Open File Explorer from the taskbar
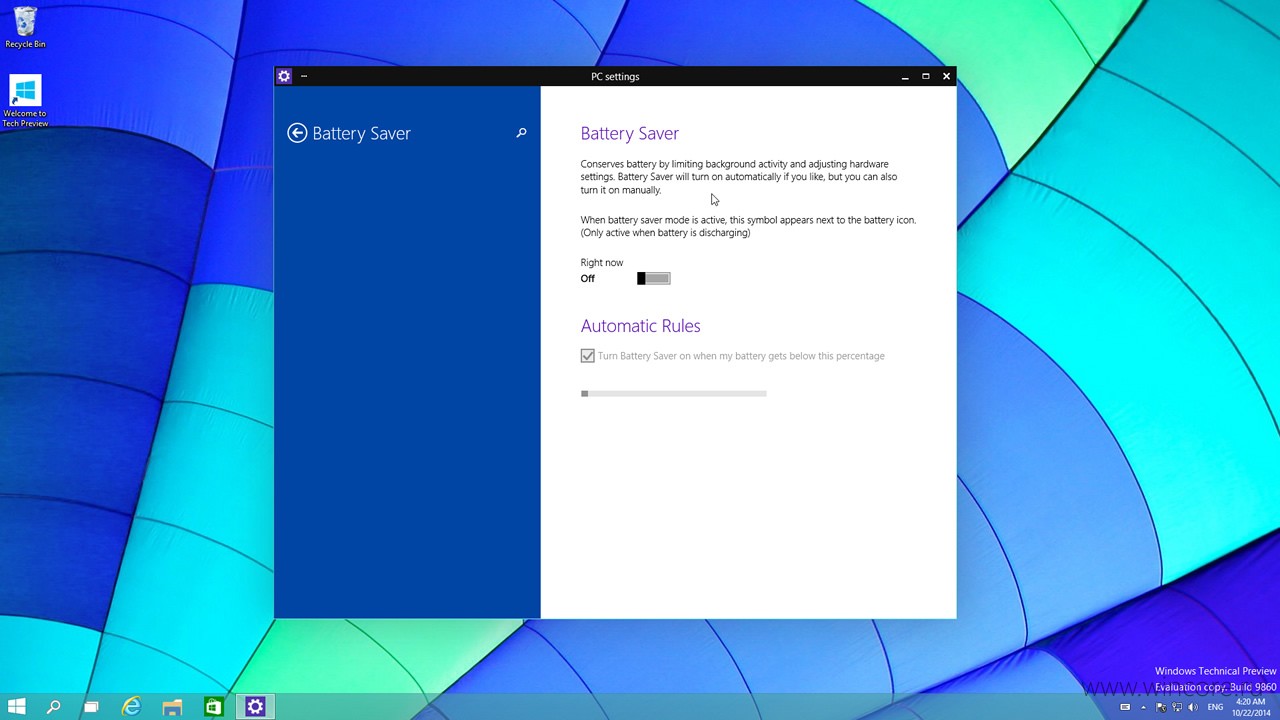The height and width of the screenshot is (720, 1280). click(x=172, y=707)
